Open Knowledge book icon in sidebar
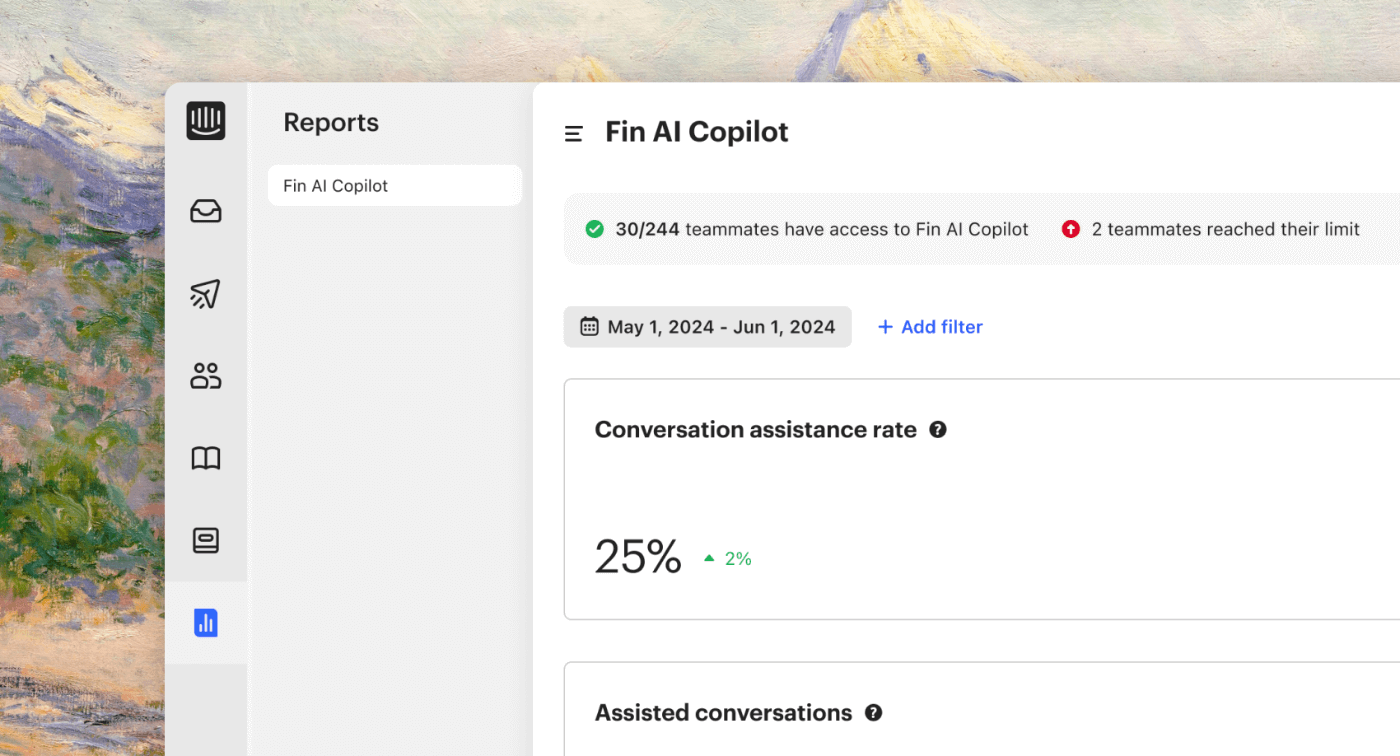The height and width of the screenshot is (756, 1400). (x=205, y=458)
